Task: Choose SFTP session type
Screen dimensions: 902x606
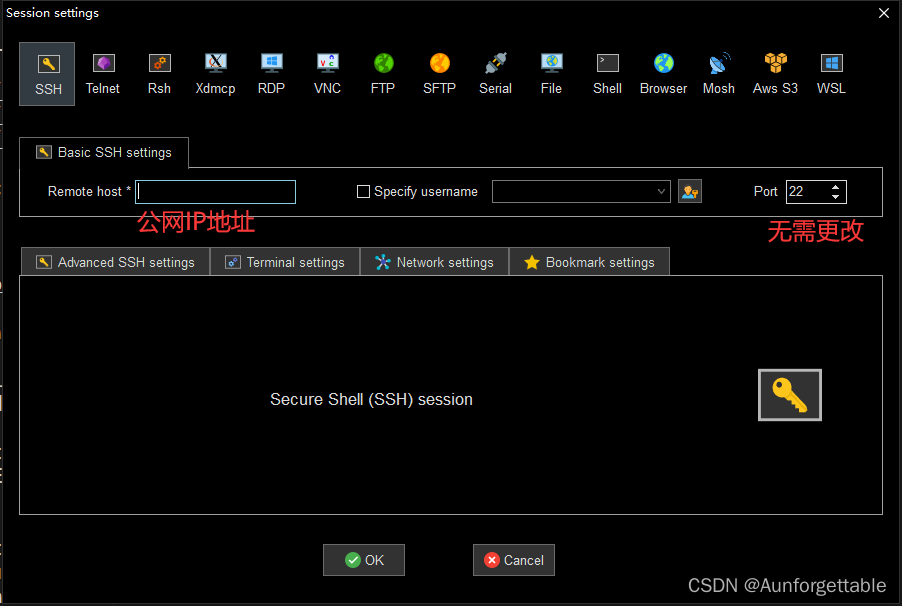Action: [439, 74]
